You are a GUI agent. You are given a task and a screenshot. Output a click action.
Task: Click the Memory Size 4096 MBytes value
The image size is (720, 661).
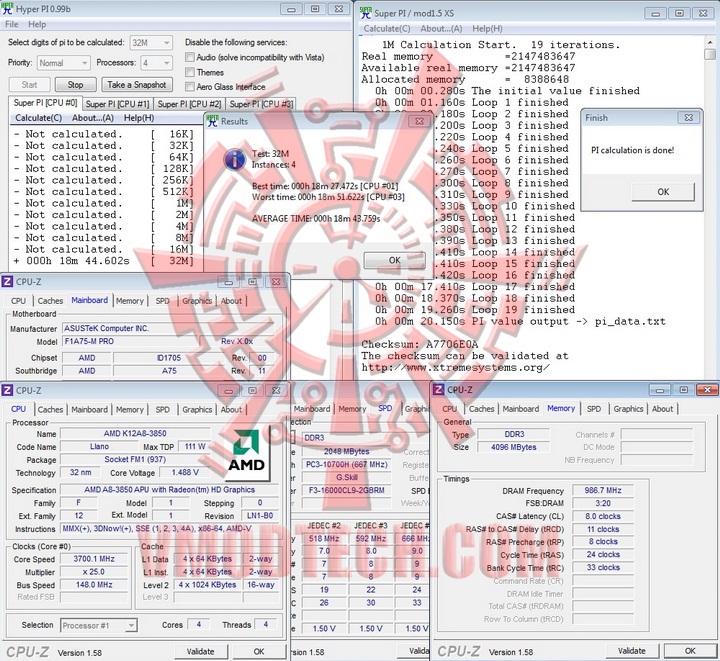click(513, 447)
